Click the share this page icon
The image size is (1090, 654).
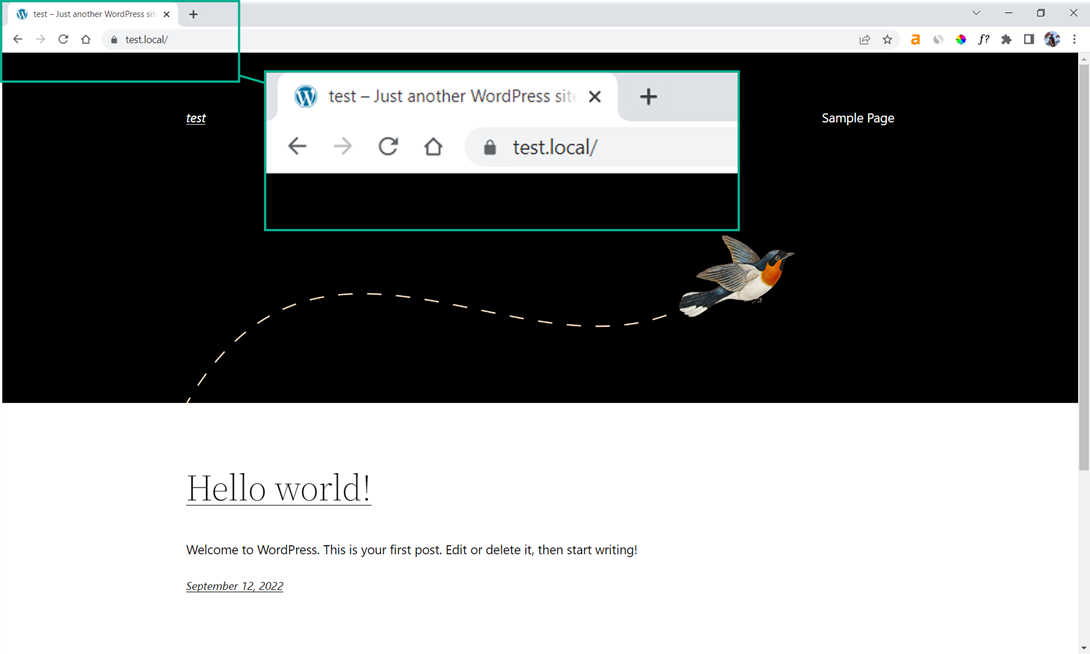click(x=864, y=40)
